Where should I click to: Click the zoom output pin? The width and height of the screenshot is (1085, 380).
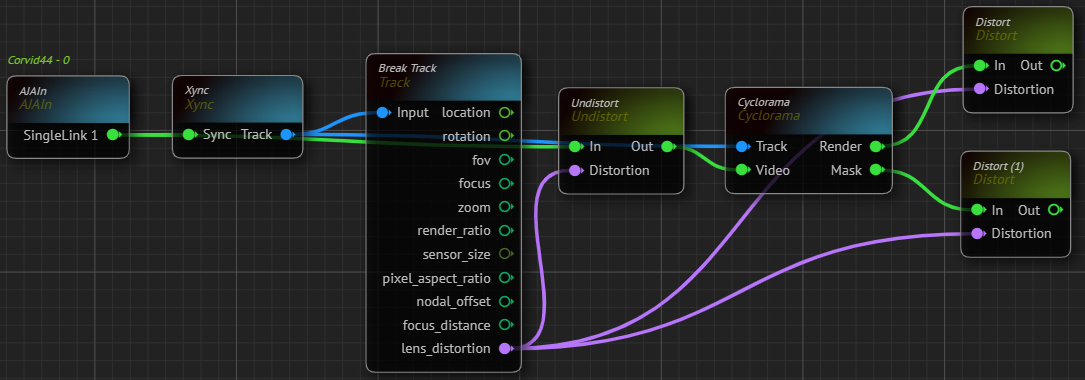pyautogui.click(x=504, y=207)
